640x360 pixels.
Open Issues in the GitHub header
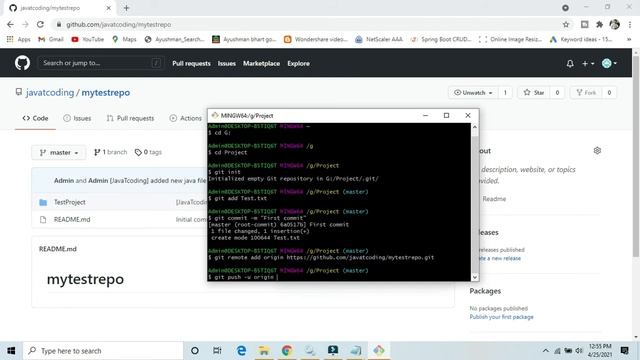click(227, 63)
